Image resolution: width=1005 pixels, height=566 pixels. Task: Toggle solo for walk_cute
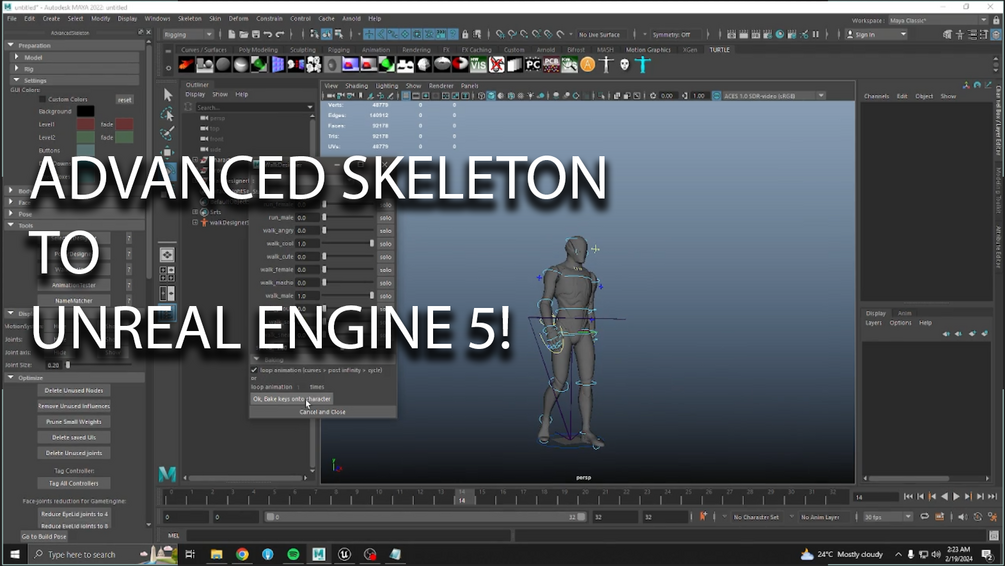tap(385, 256)
